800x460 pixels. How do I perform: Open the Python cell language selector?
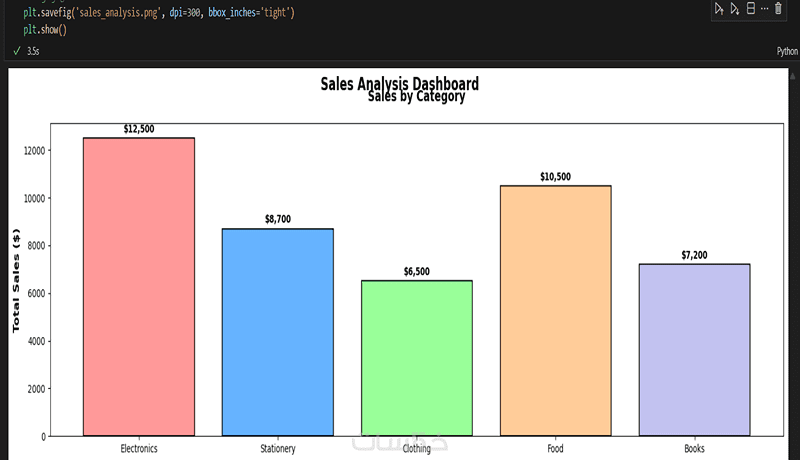pos(786,50)
